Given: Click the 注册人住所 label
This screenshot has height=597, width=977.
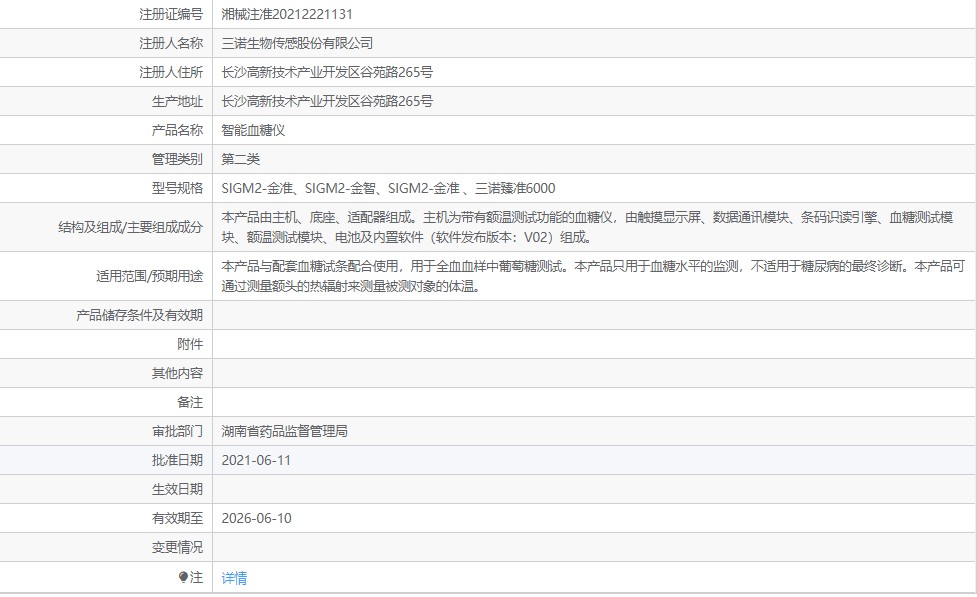Looking at the screenshot, I should point(171,72).
